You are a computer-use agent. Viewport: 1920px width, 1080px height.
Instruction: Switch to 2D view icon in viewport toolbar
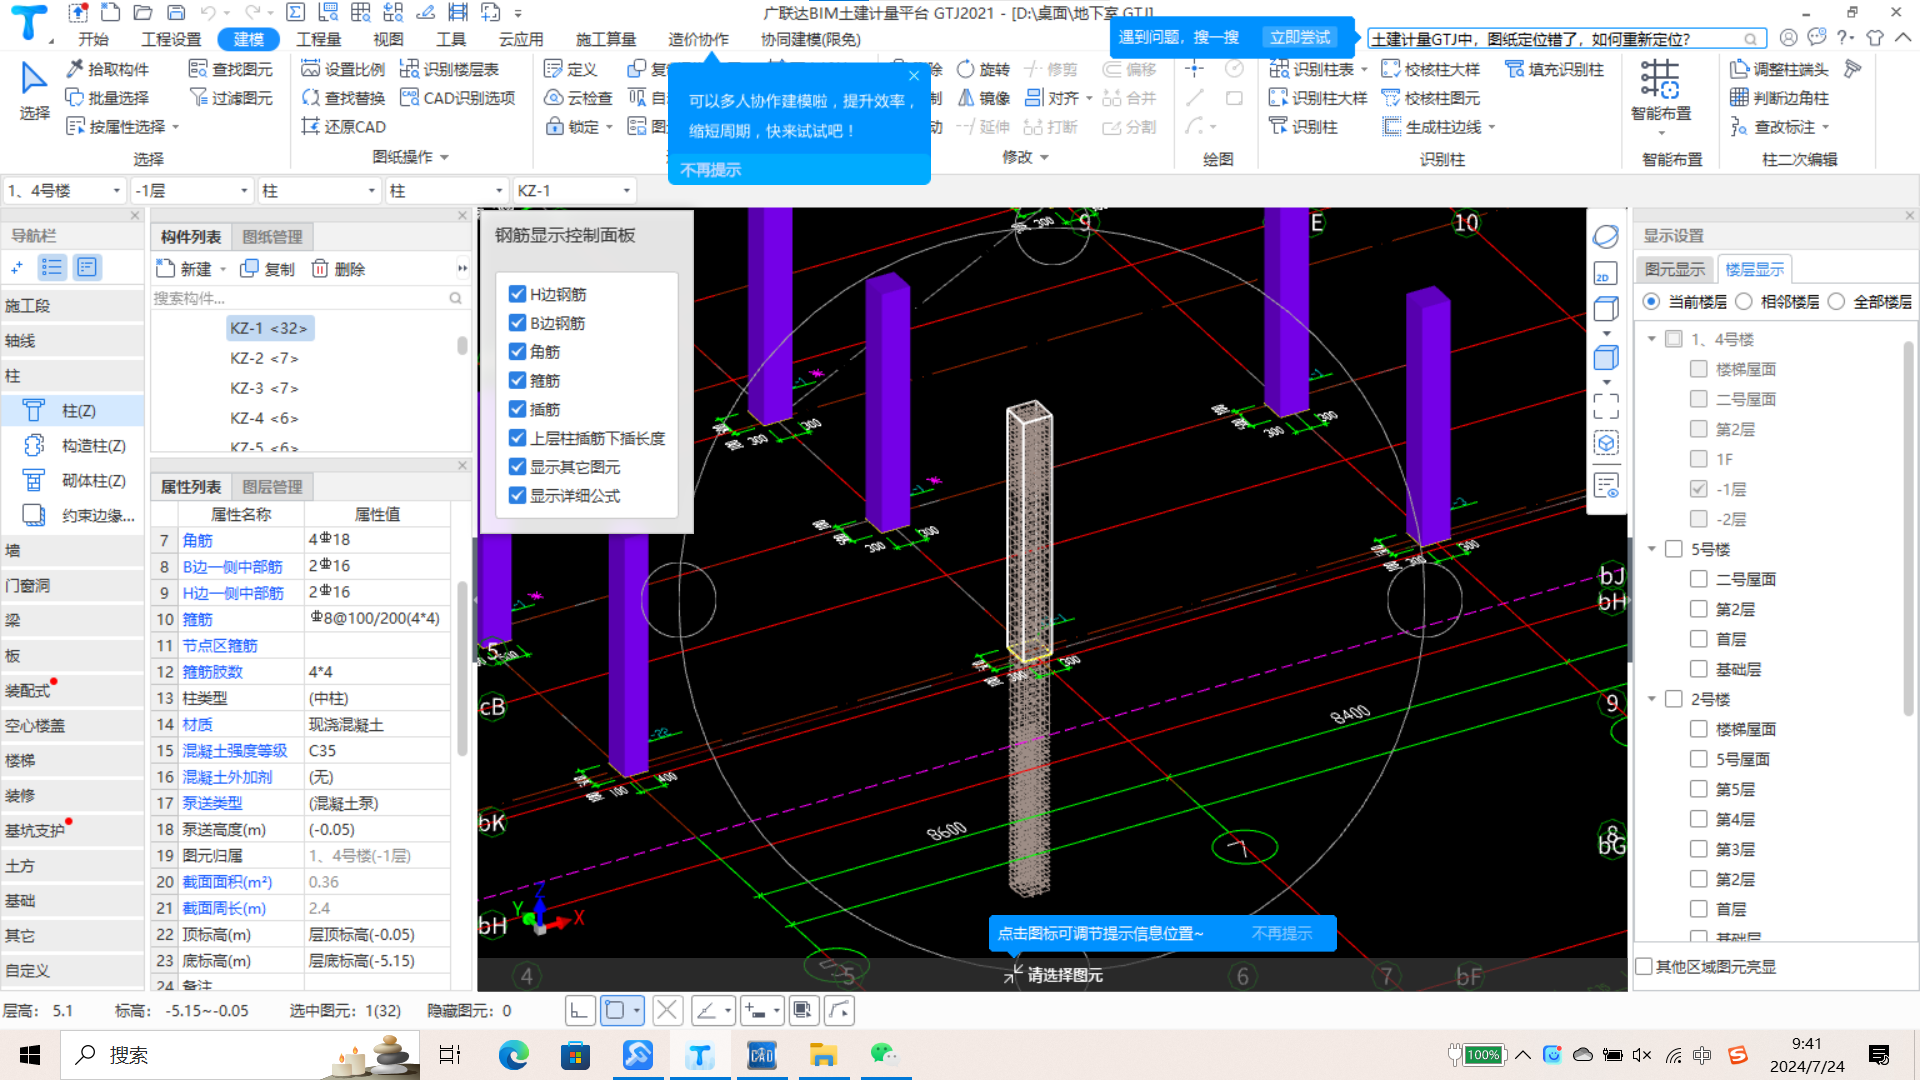pos(1606,274)
